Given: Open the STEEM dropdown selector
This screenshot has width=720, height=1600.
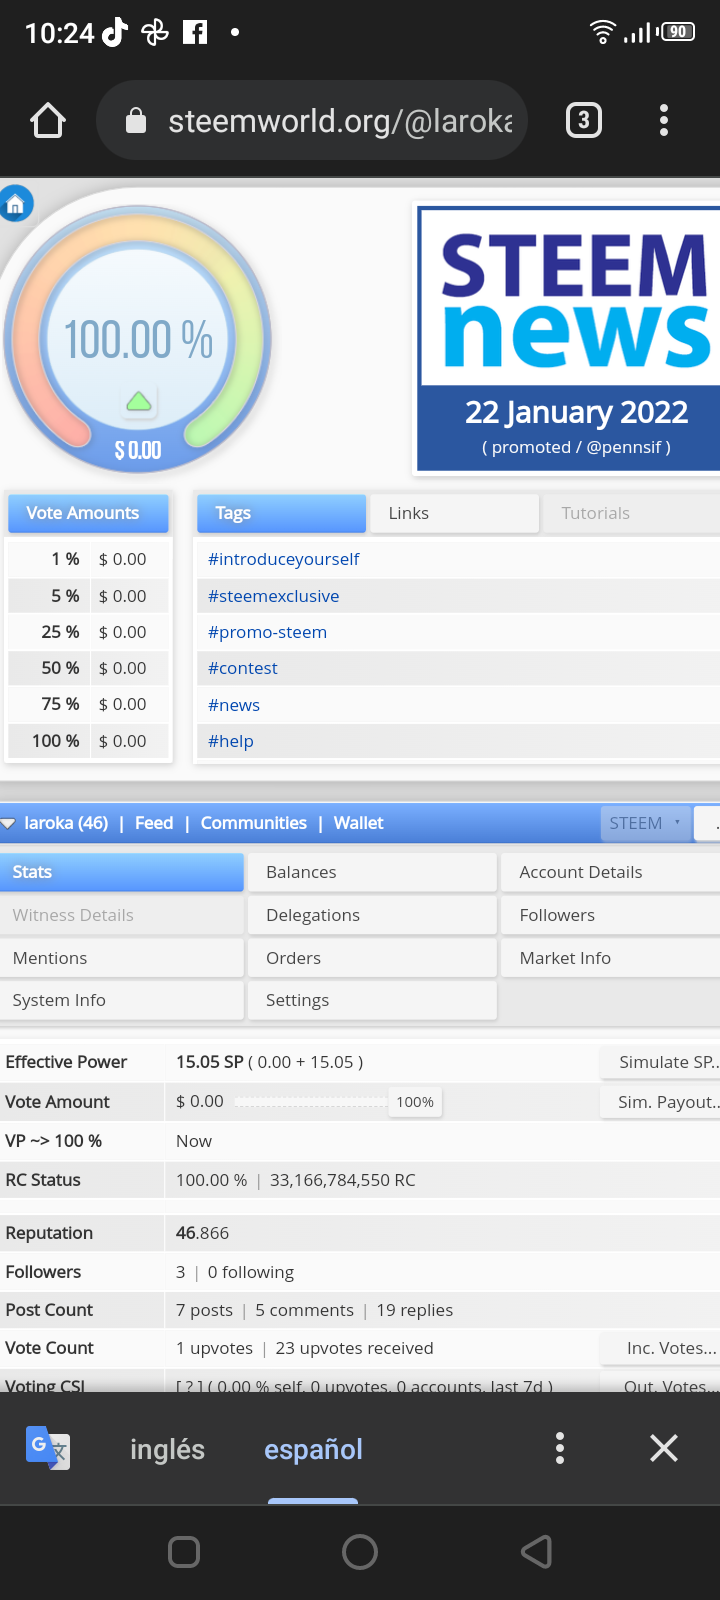Looking at the screenshot, I should pos(645,823).
